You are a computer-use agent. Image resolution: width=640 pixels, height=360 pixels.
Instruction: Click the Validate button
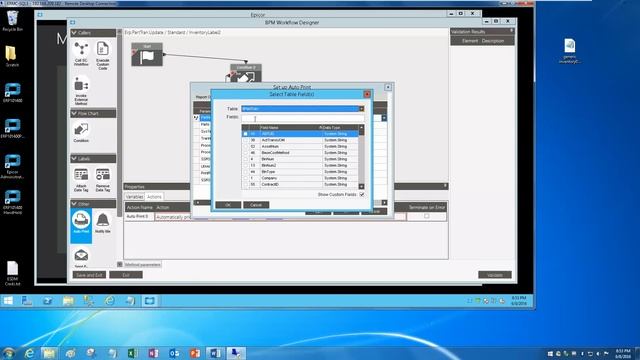(x=495, y=275)
